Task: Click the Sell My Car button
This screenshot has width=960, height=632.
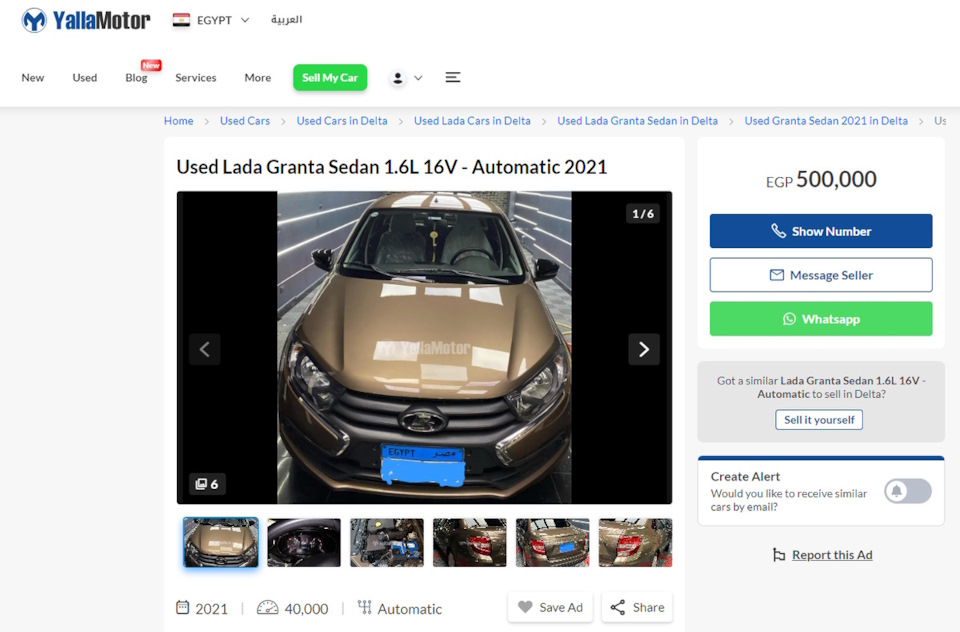Action: coord(330,78)
